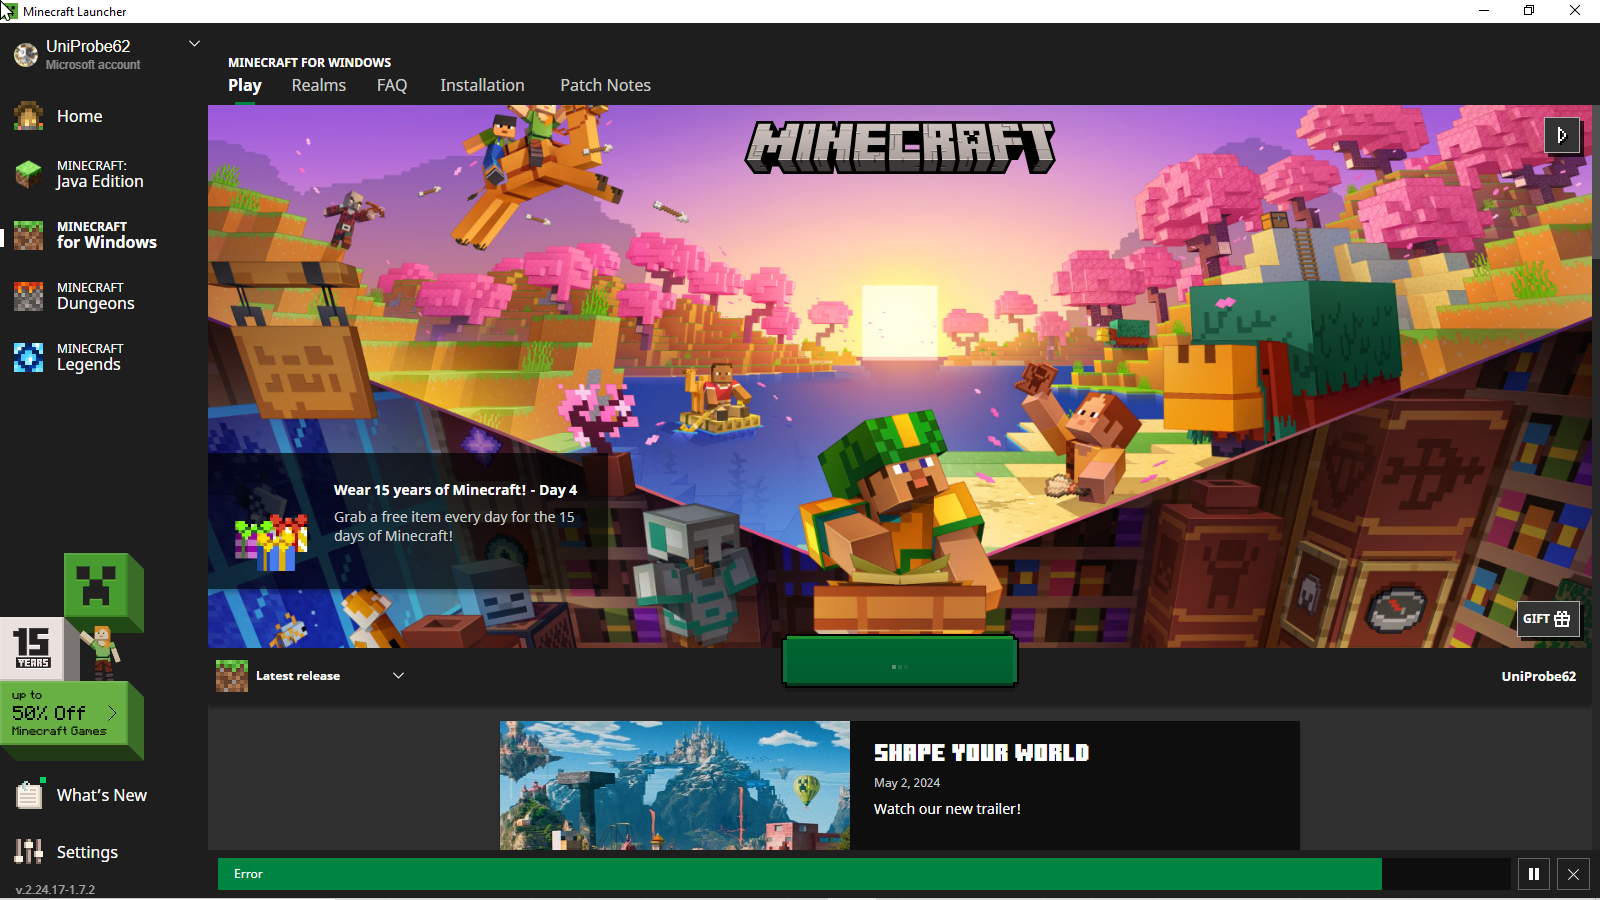This screenshot has height=900, width=1600.
Task: Select Minecraft Java Edition grass block icon
Action: coord(28,174)
